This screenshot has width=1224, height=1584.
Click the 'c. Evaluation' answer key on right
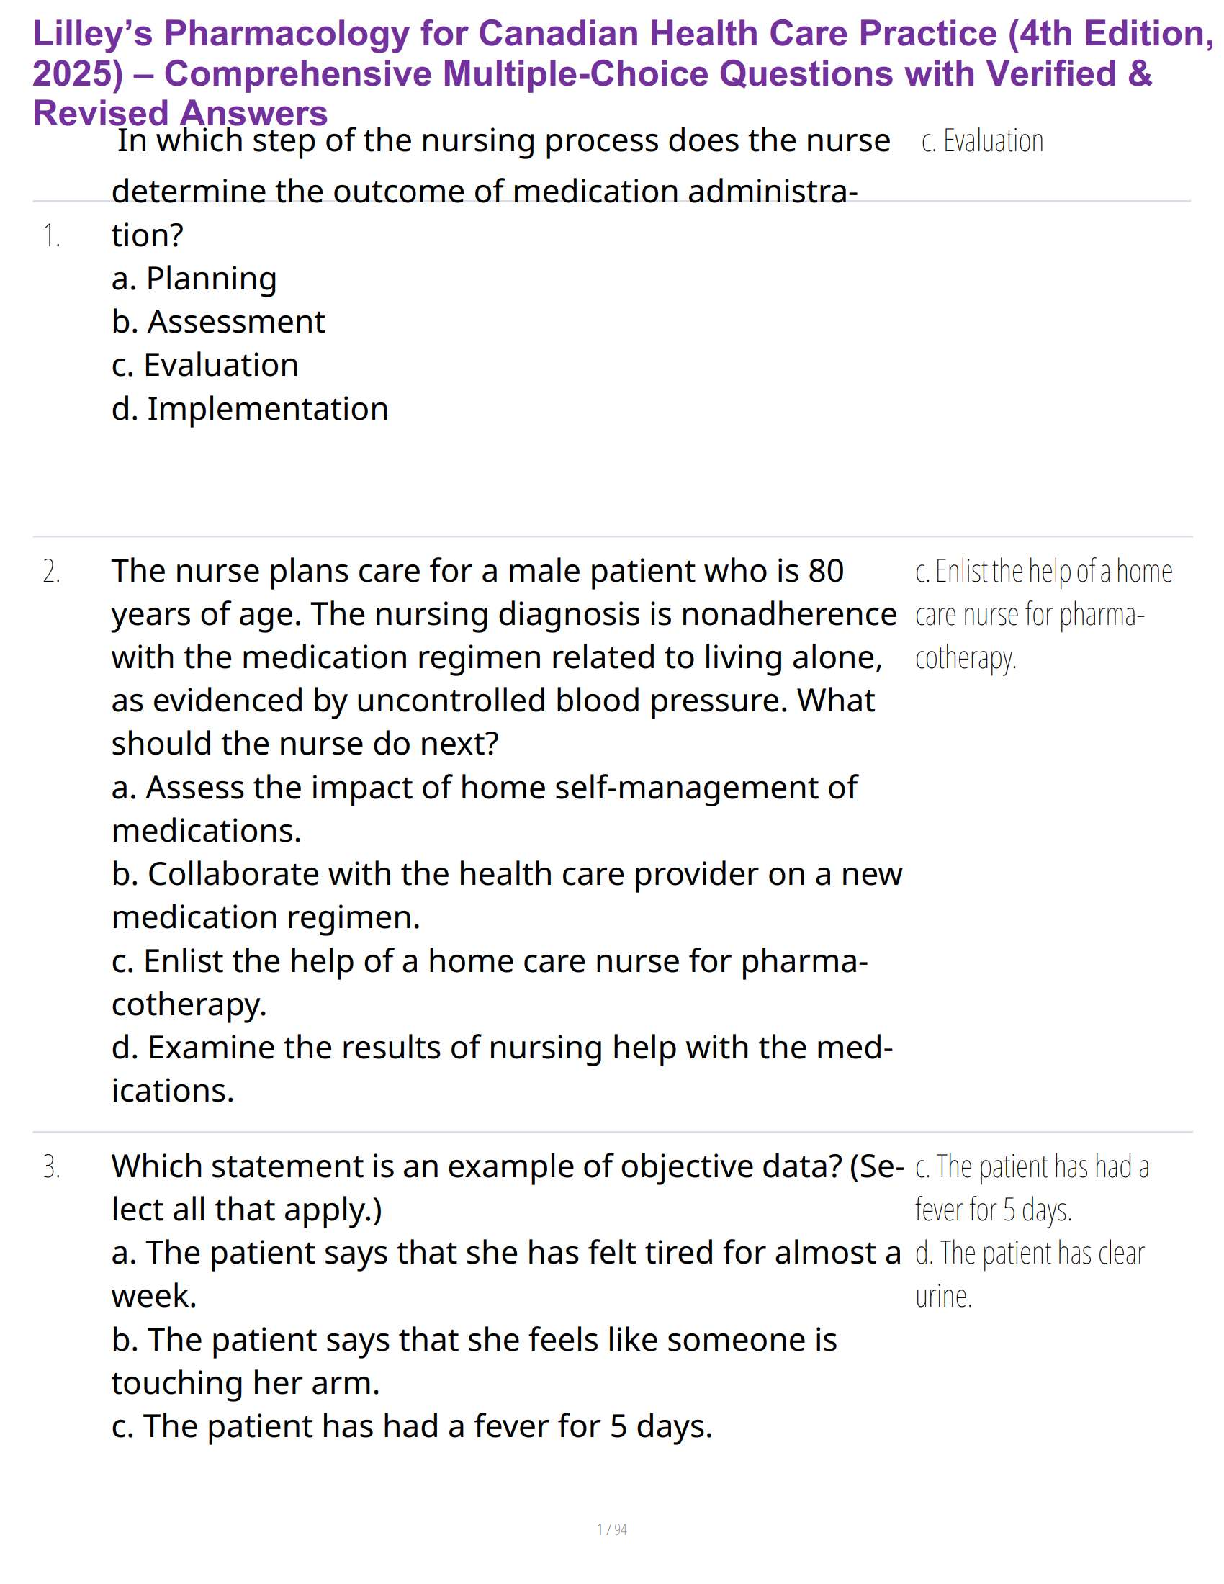pyautogui.click(x=982, y=141)
